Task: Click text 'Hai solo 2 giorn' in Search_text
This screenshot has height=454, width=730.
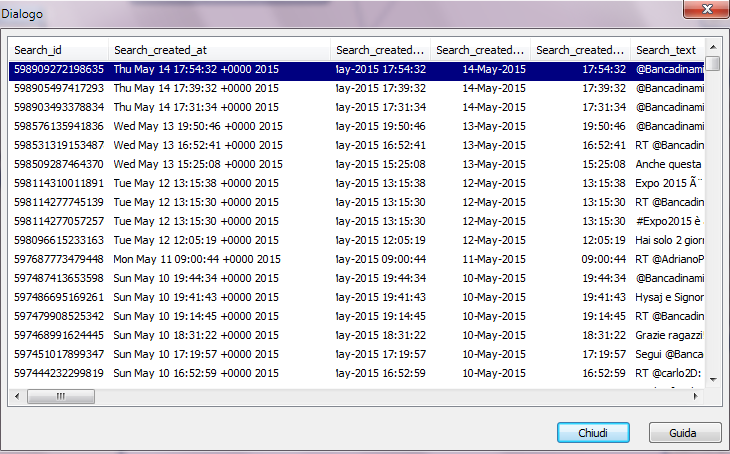Action: [669, 240]
